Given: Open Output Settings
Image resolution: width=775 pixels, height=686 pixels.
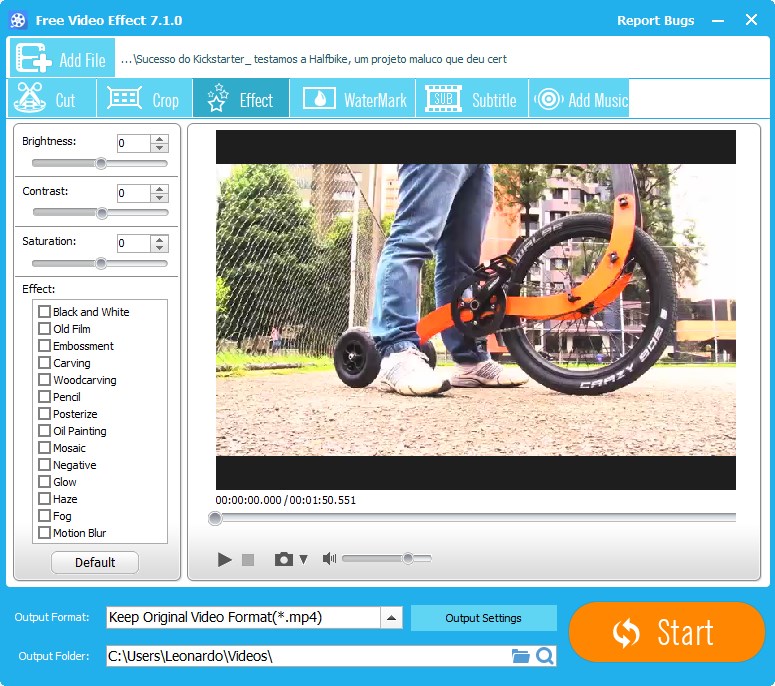Looking at the screenshot, I should coord(483,618).
